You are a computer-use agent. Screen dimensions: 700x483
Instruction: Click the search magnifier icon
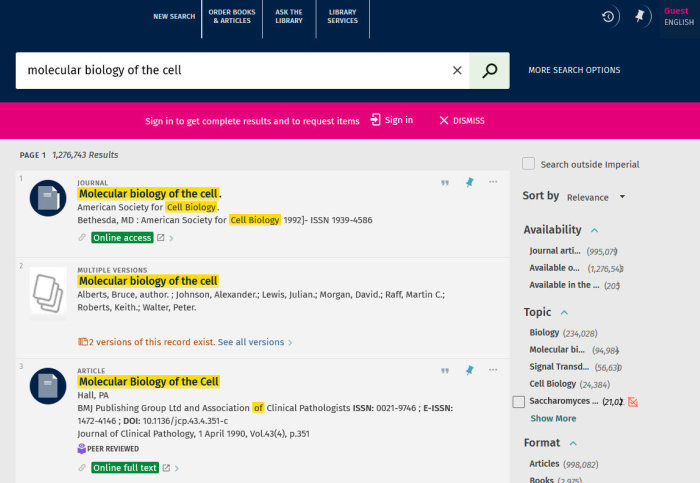(489, 70)
